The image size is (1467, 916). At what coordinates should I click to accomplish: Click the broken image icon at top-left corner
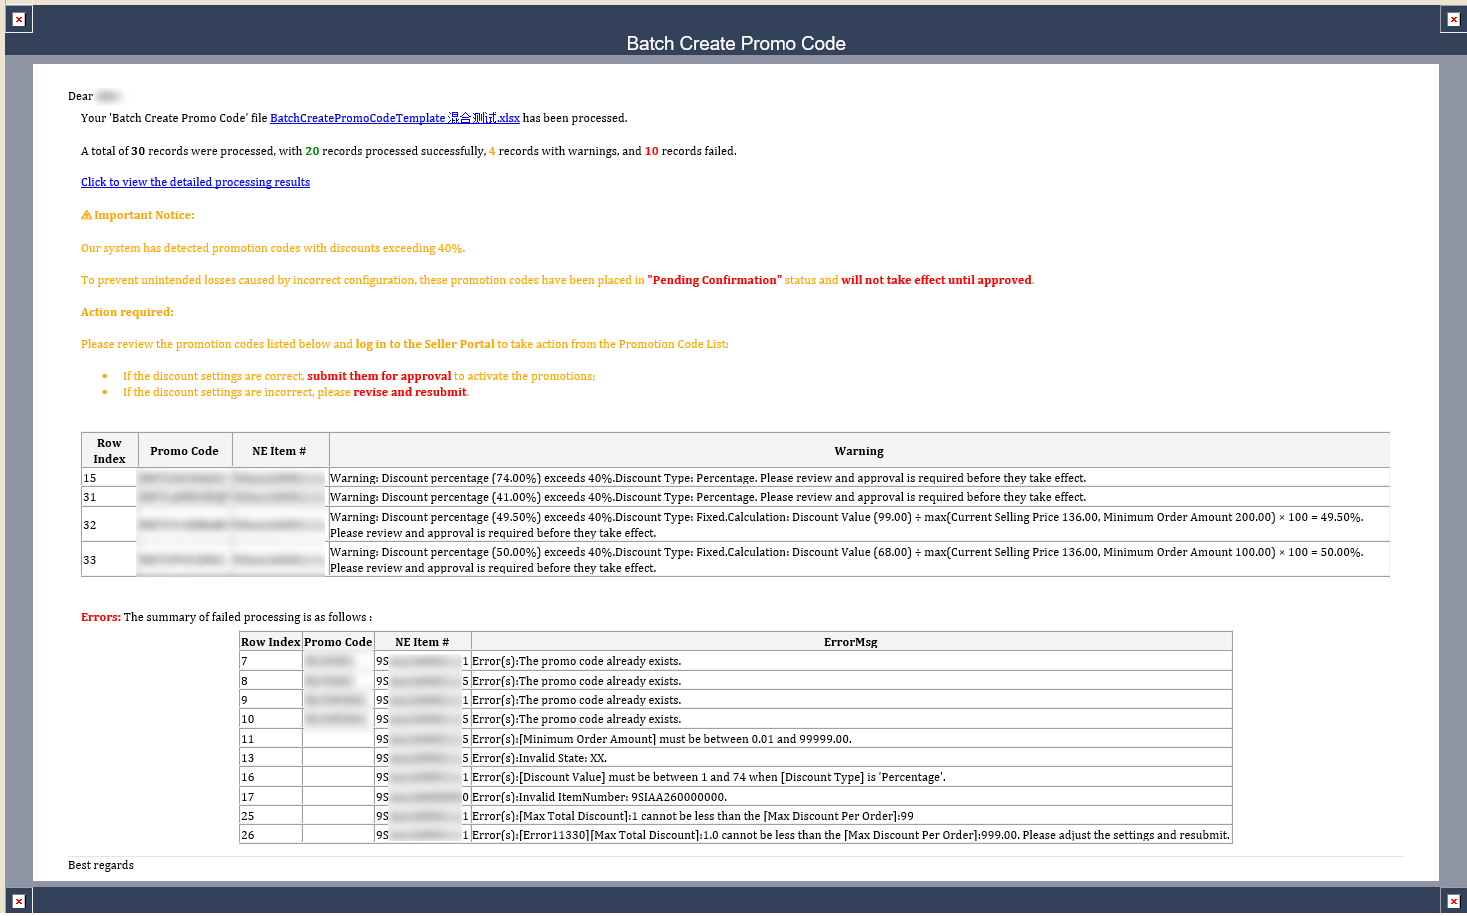18,19
